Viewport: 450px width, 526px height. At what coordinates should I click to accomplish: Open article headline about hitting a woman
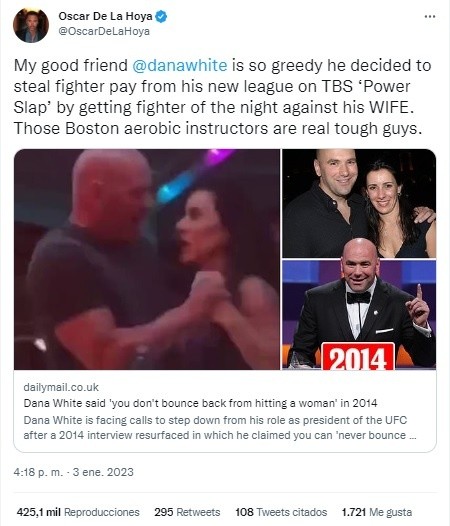tap(200, 403)
